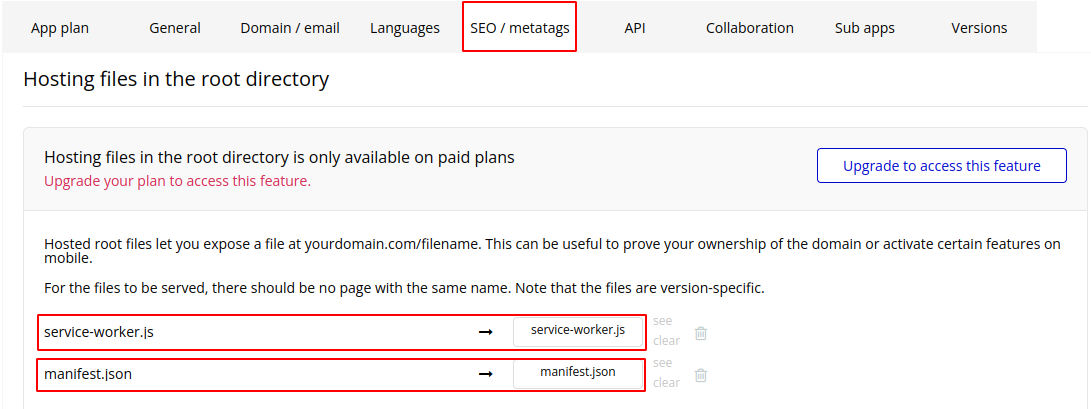
Task: Click the service-worker.js file upload button
Action: (x=578, y=331)
